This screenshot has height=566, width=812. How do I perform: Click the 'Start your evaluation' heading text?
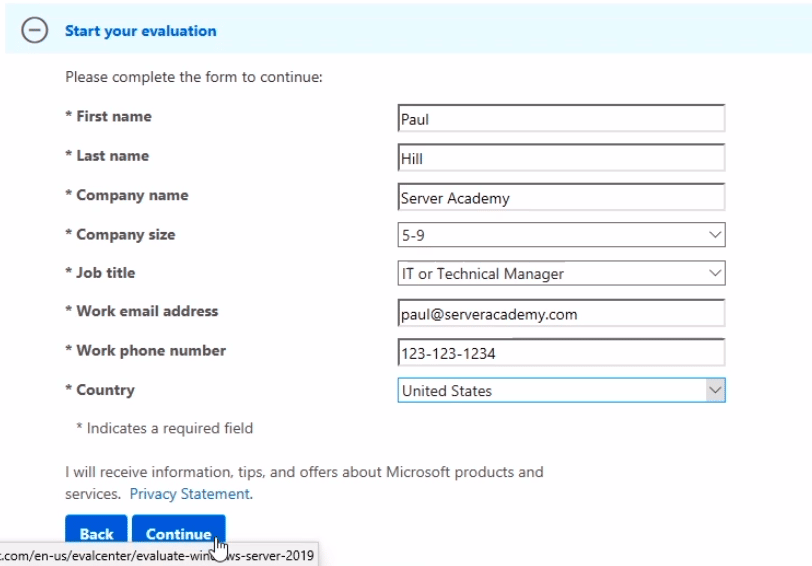click(x=140, y=31)
